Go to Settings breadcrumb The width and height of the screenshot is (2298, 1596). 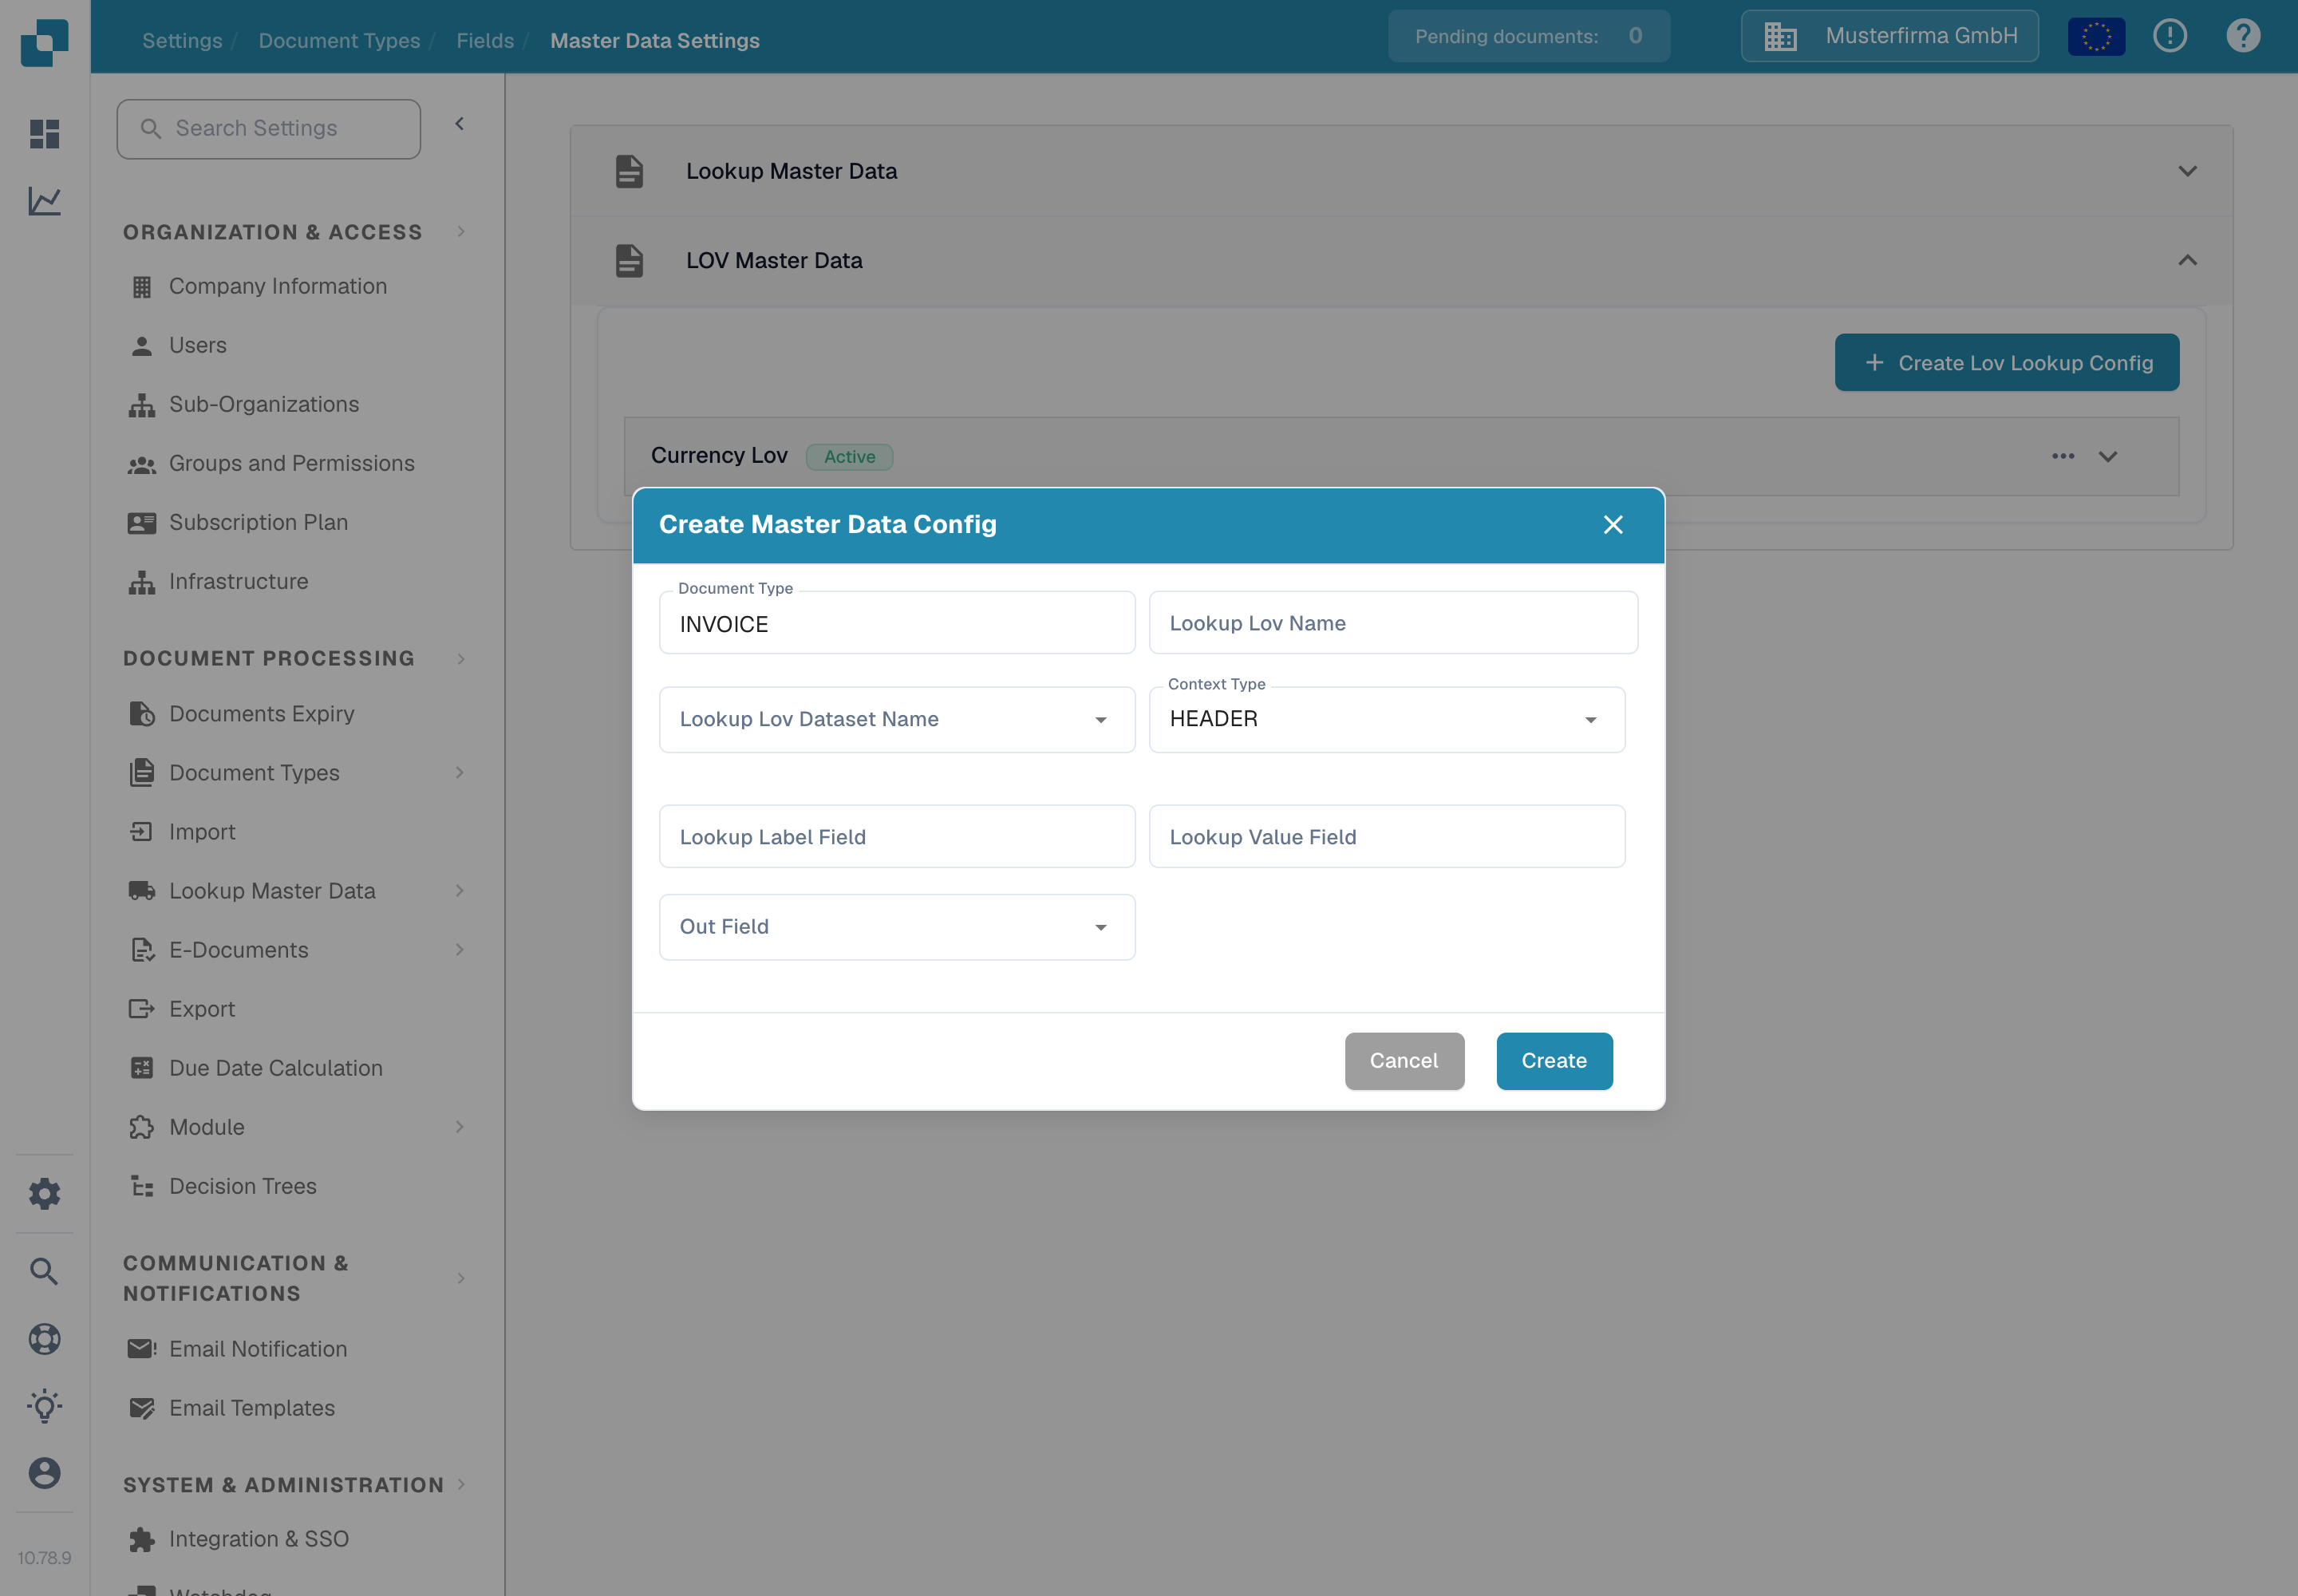click(x=182, y=40)
